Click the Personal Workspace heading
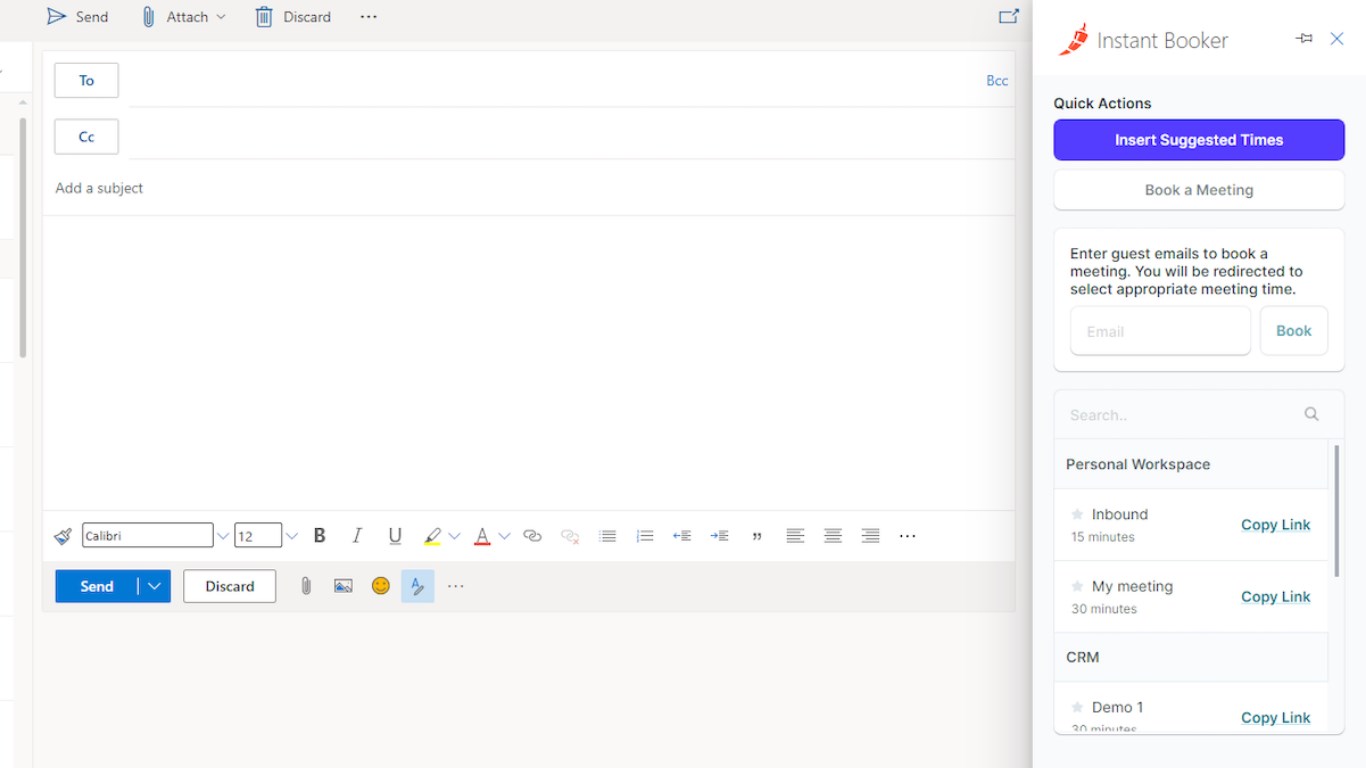This screenshot has width=1366, height=768. pos(1138,464)
